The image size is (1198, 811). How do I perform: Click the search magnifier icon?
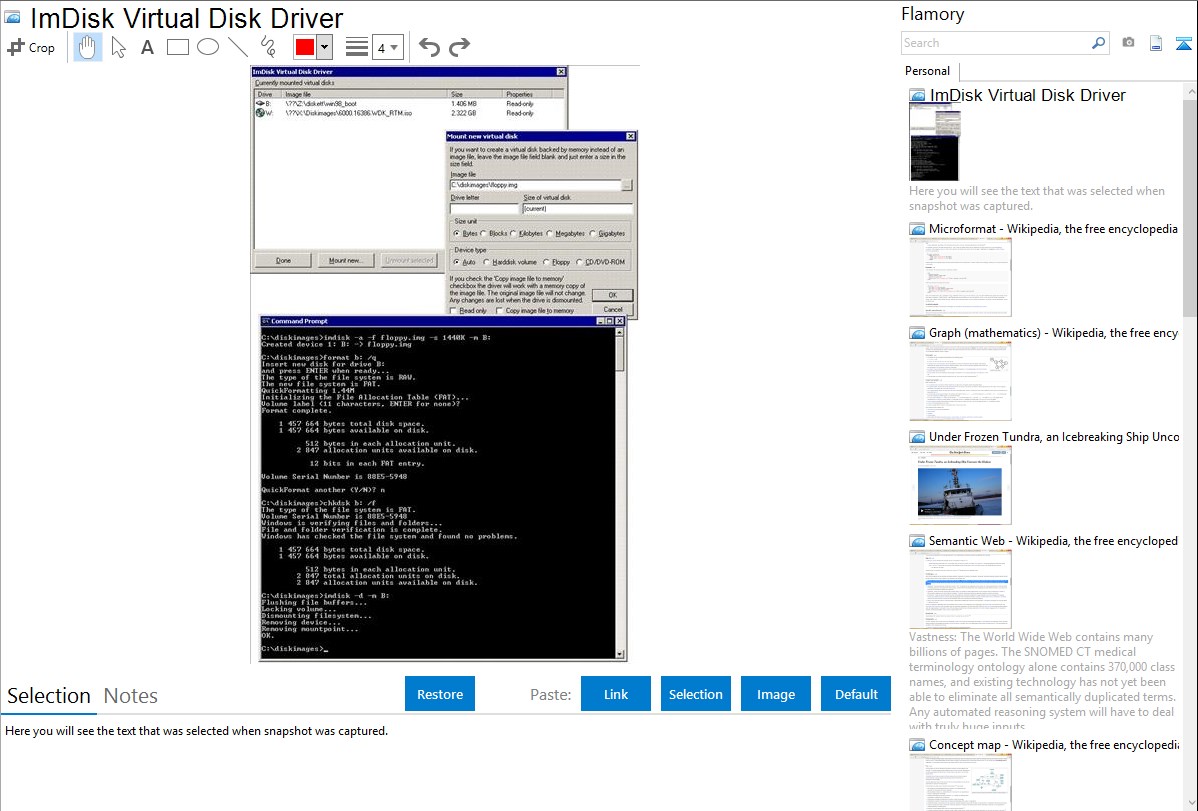pyautogui.click(x=1098, y=43)
